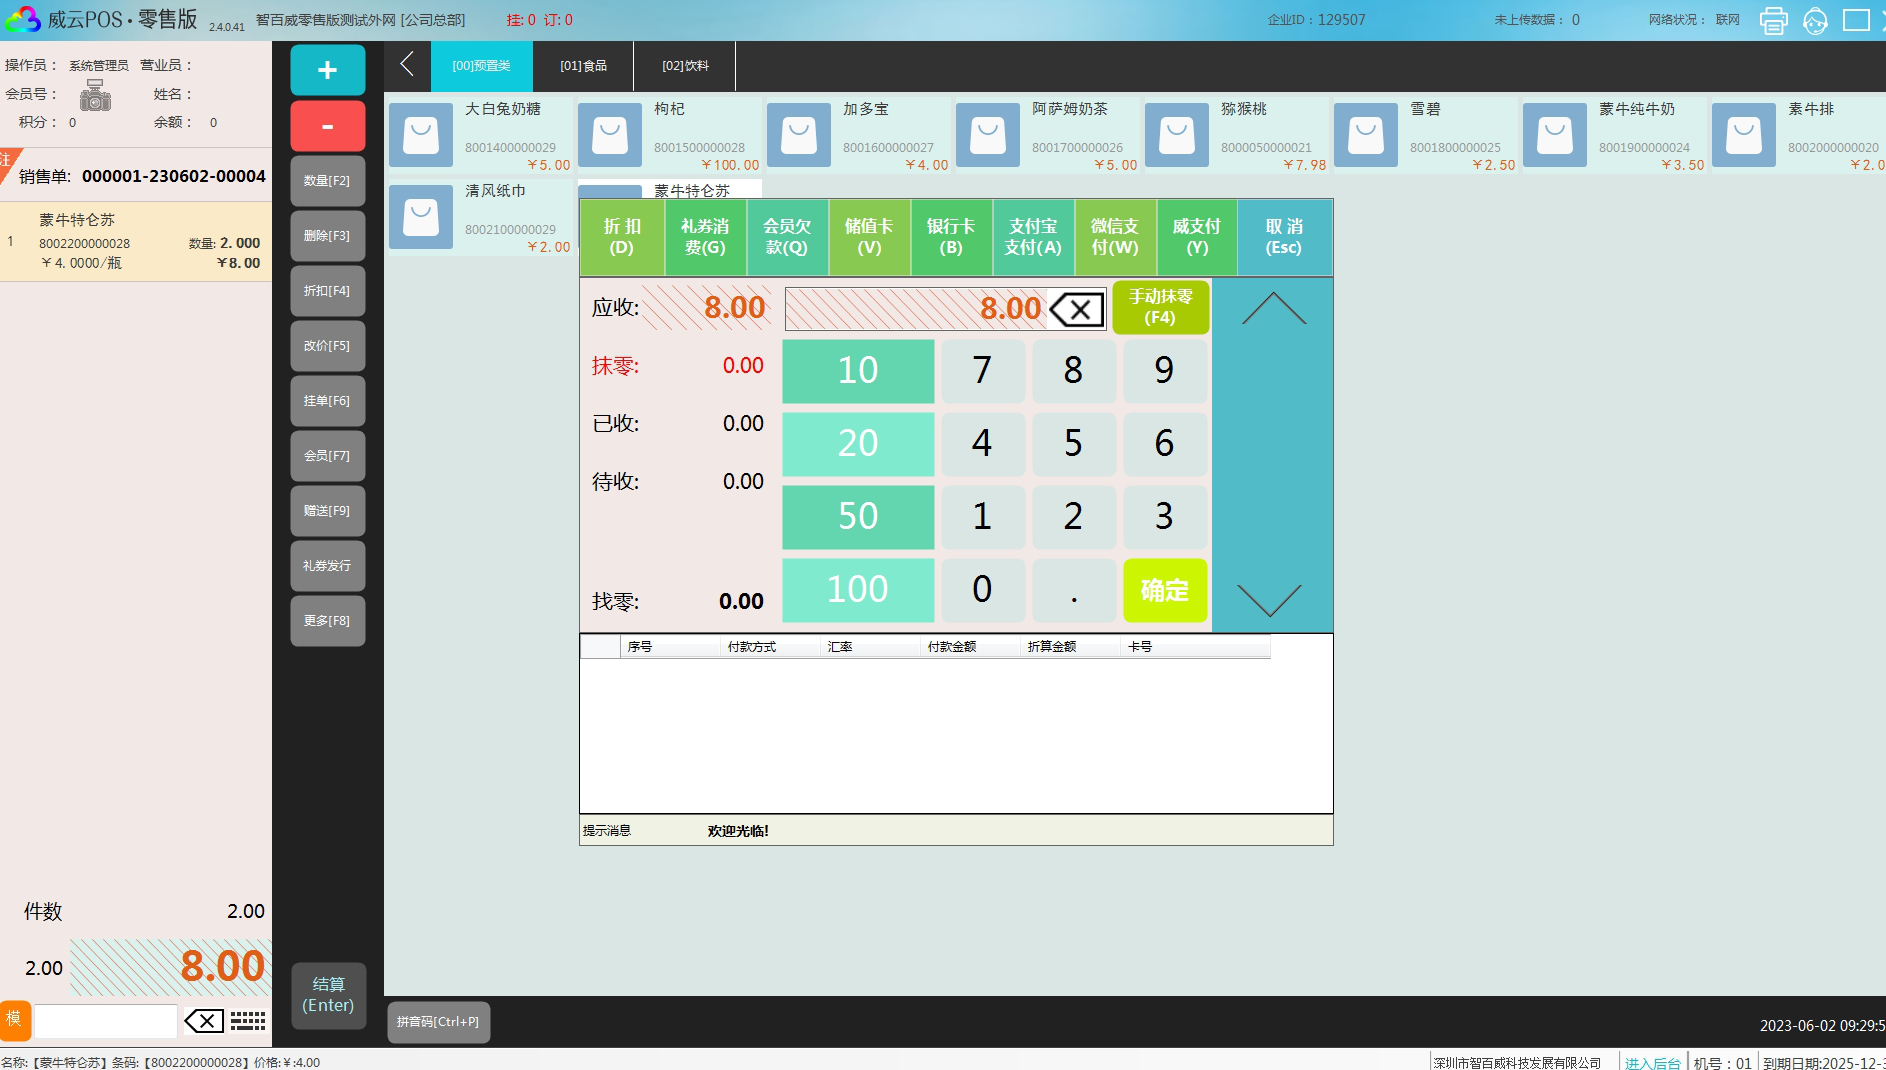Click the back arrow beside category tabs
The image size is (1886, 1070).
click(407, 65)
